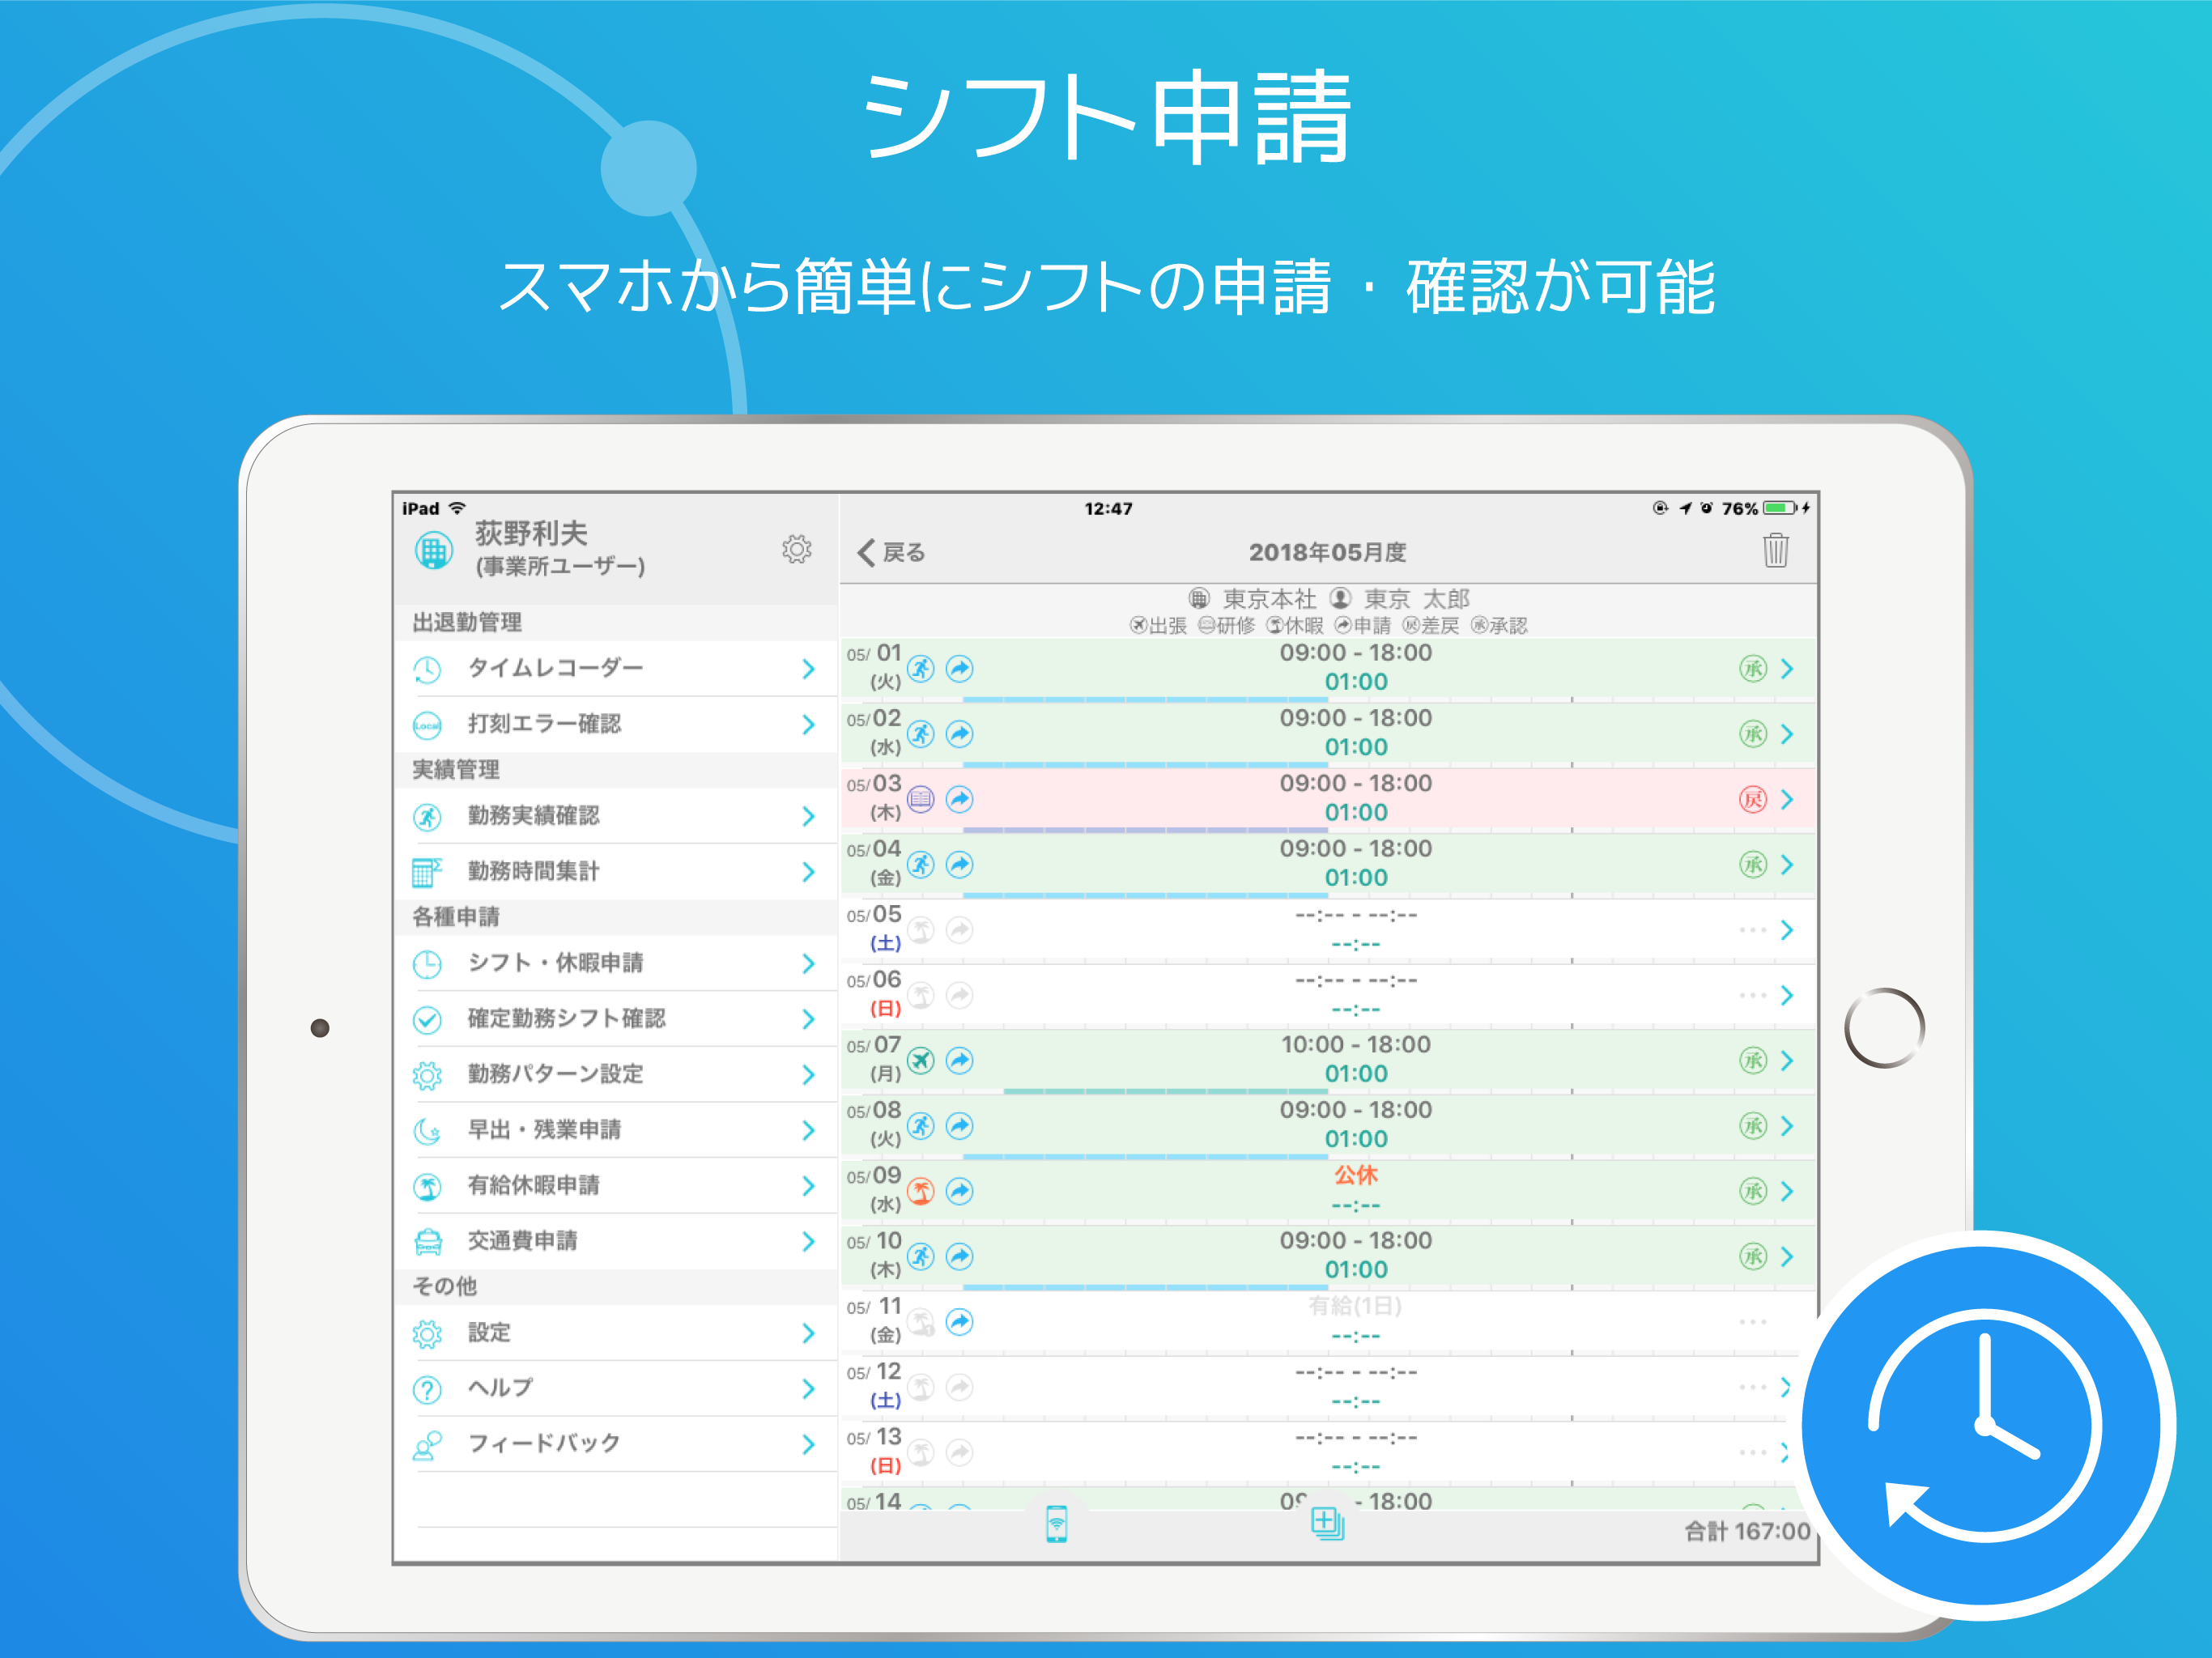Open details chevron for 05/07 row
The image size is (2212, 1658).
(1787, 1060)
